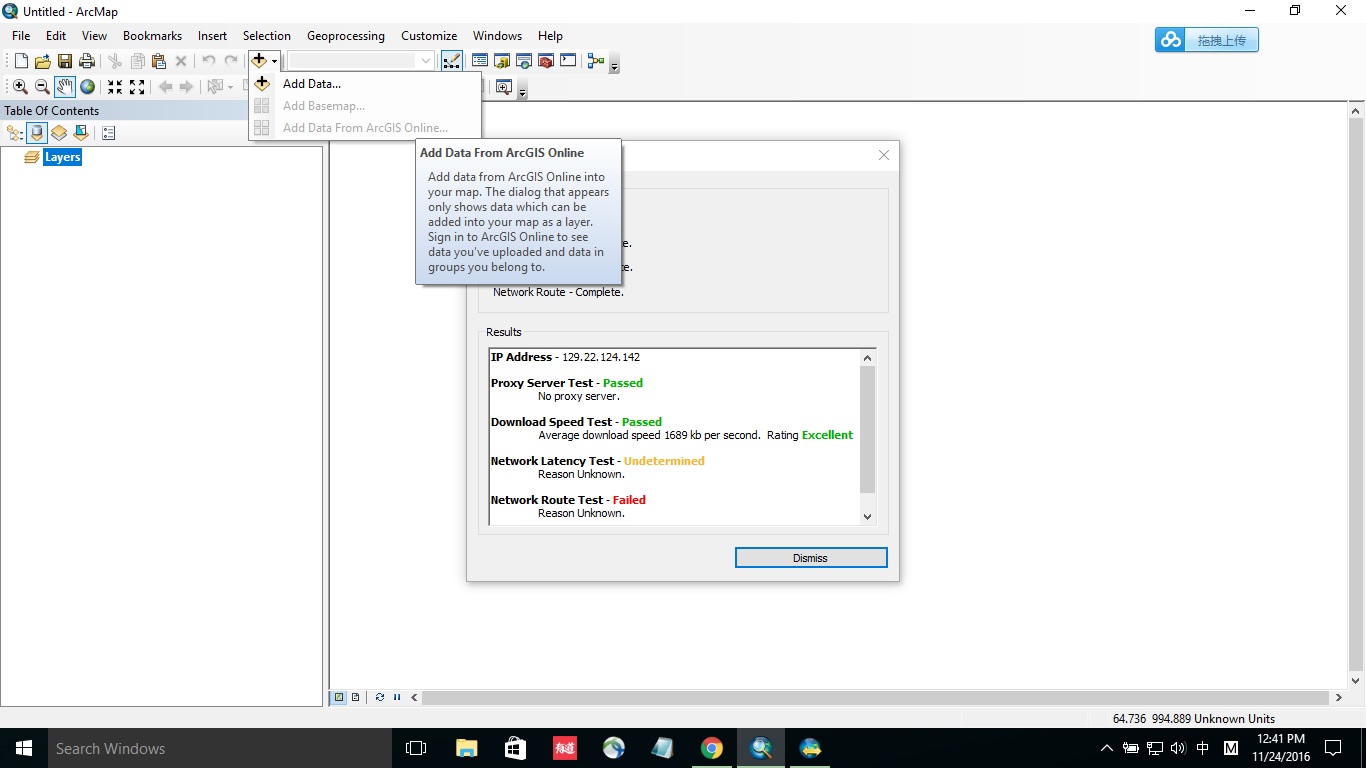The image size is (1366, 768).
Task: Select the Zoom In tool
Action: coord(20,87)
